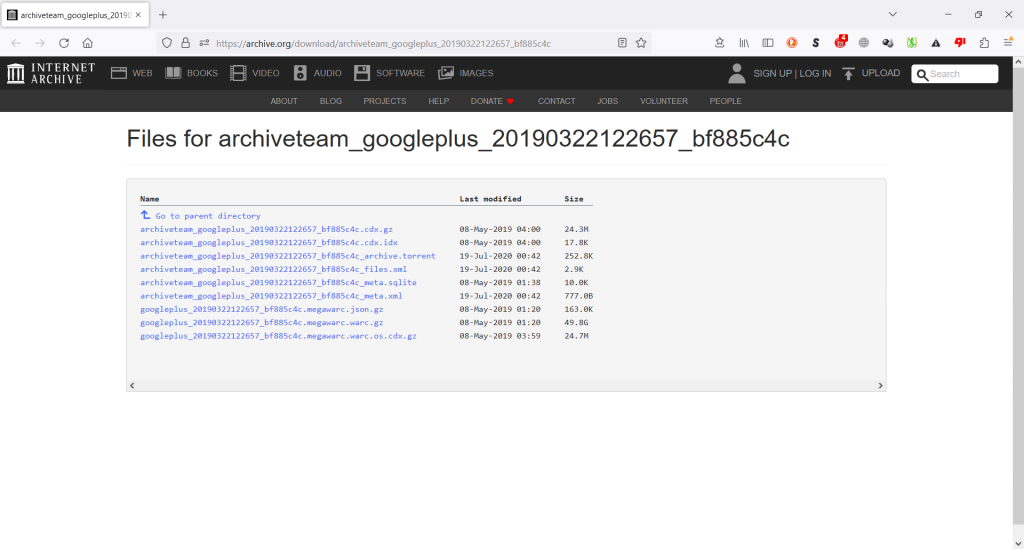Viewport: 1024px width, 549px height.
Task: Open the Internet Archive home logo
Action: tap(51, 73)
